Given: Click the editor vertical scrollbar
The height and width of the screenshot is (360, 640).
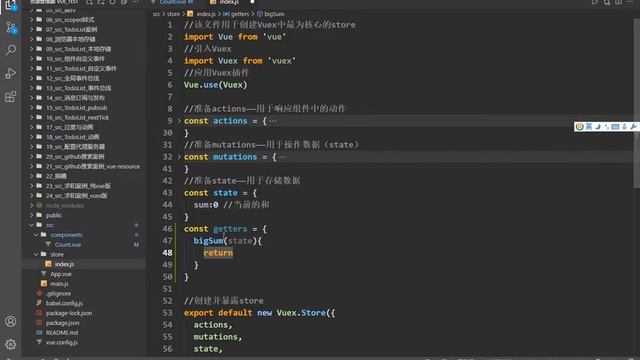Looking at the screenshot, I should [636, 102].
